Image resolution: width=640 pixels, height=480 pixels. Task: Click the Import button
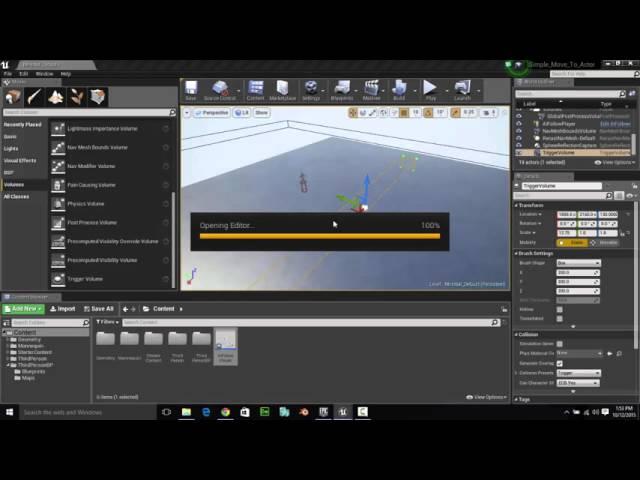(x=62, y=309)
